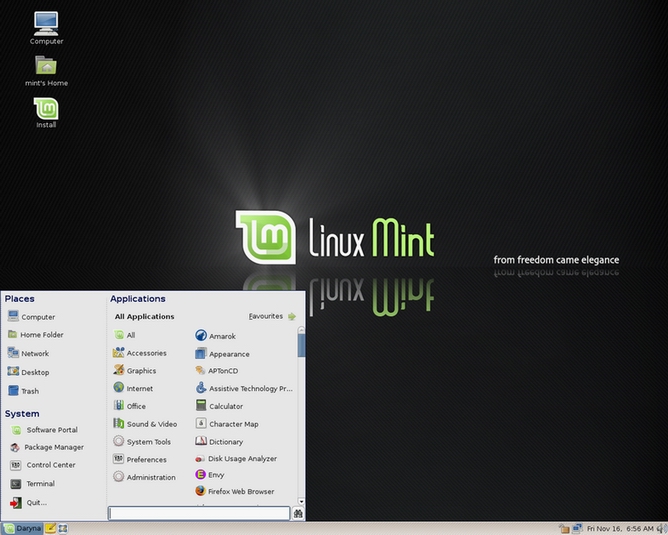Click the Daryna menu button in panel
The height and width of the screenshot is (535, 668).
(23, 528)
